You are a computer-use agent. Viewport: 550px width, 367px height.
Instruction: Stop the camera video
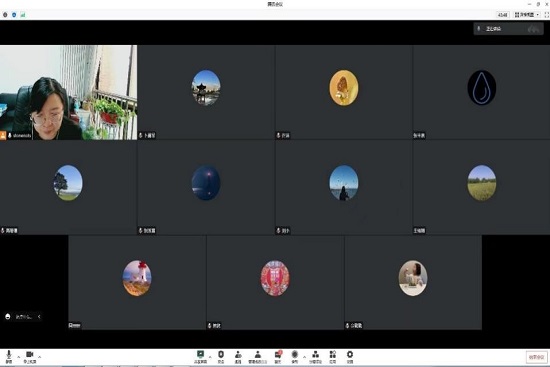tap(29, 356)
